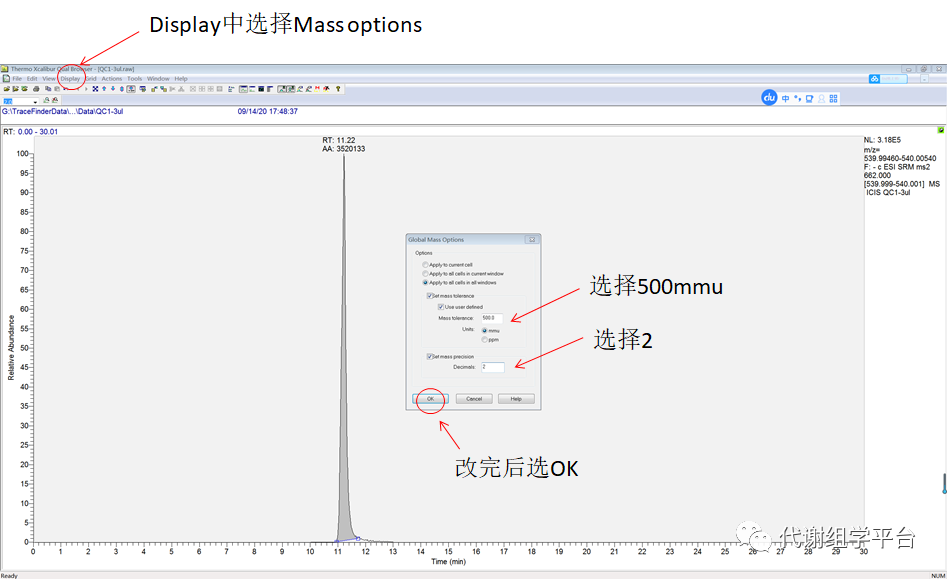Click the blue cloud upload button
This screenshot has width=947, height=579.
pyautogui.click(x=888, y=79)
